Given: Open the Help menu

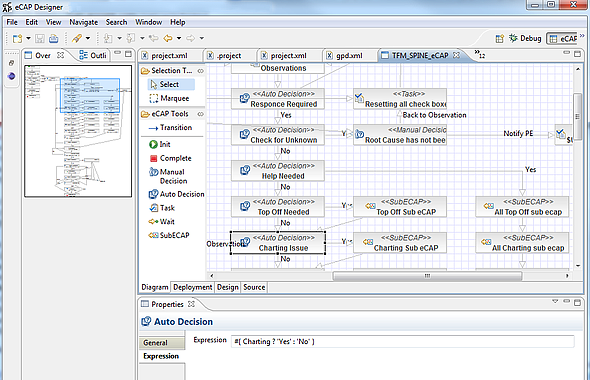Looking at the screenshot, I should click(178, 22).
